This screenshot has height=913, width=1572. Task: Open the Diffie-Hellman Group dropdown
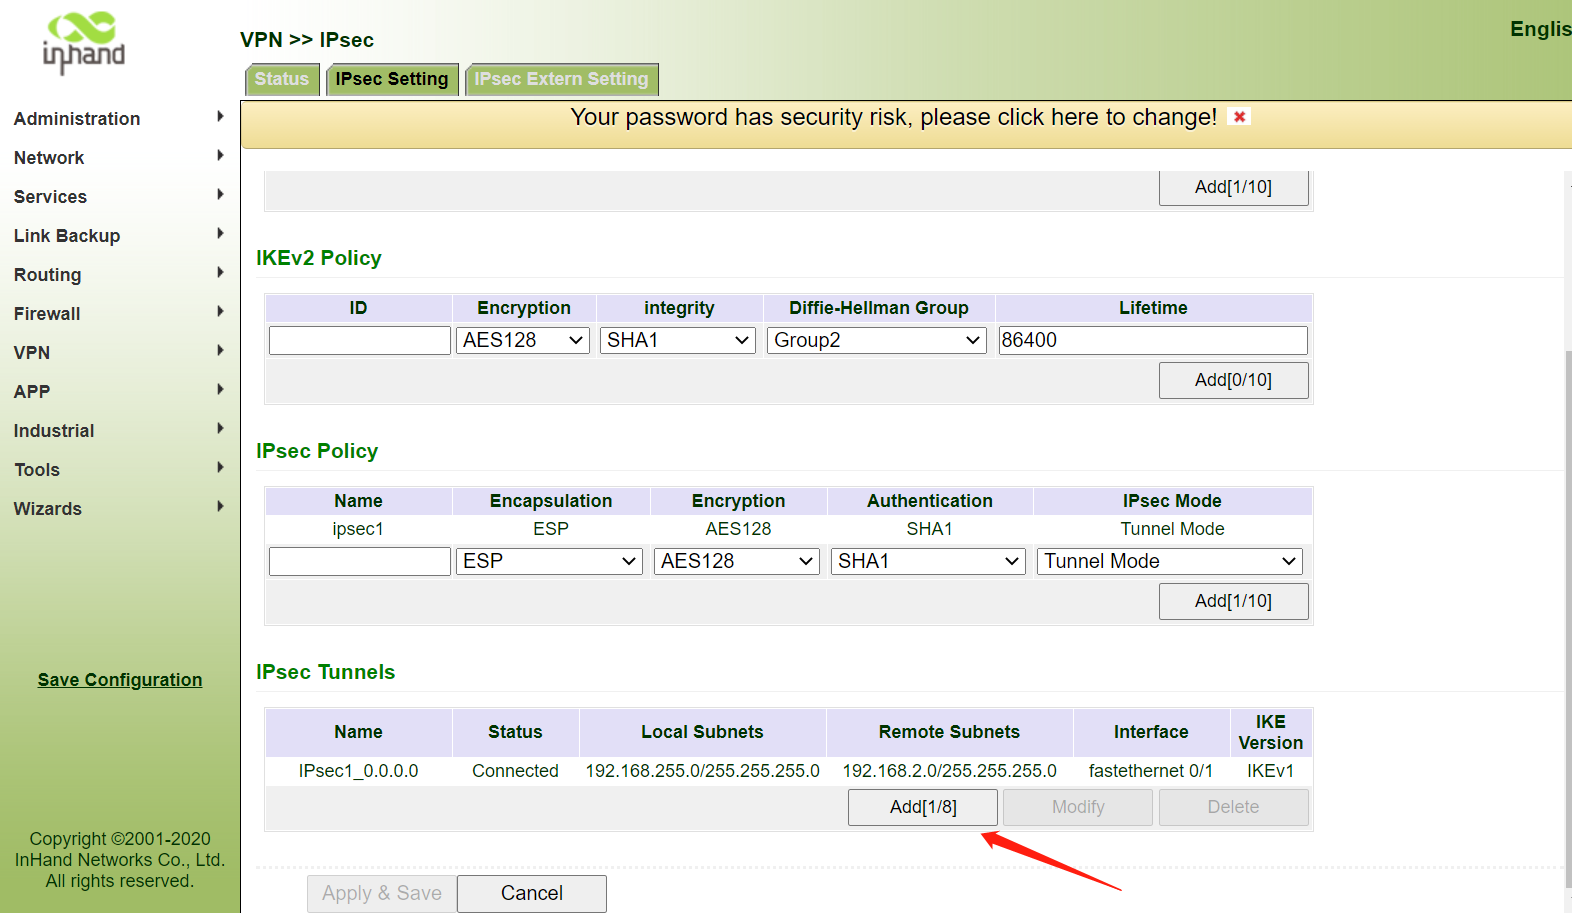click(877, 341)
